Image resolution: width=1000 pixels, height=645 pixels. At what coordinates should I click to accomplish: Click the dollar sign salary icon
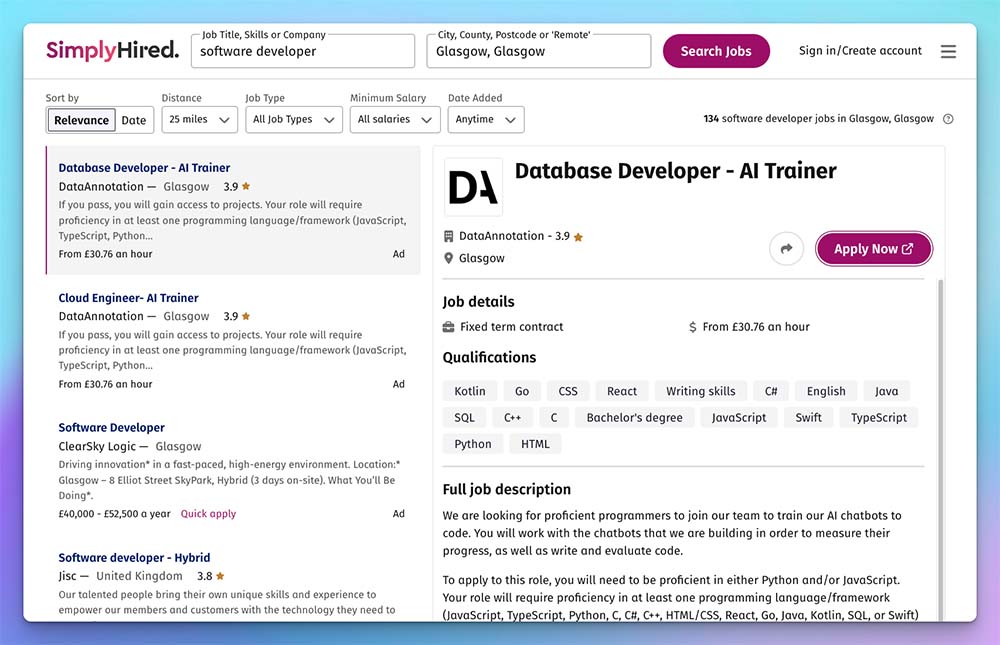click(x=693, y=327)
